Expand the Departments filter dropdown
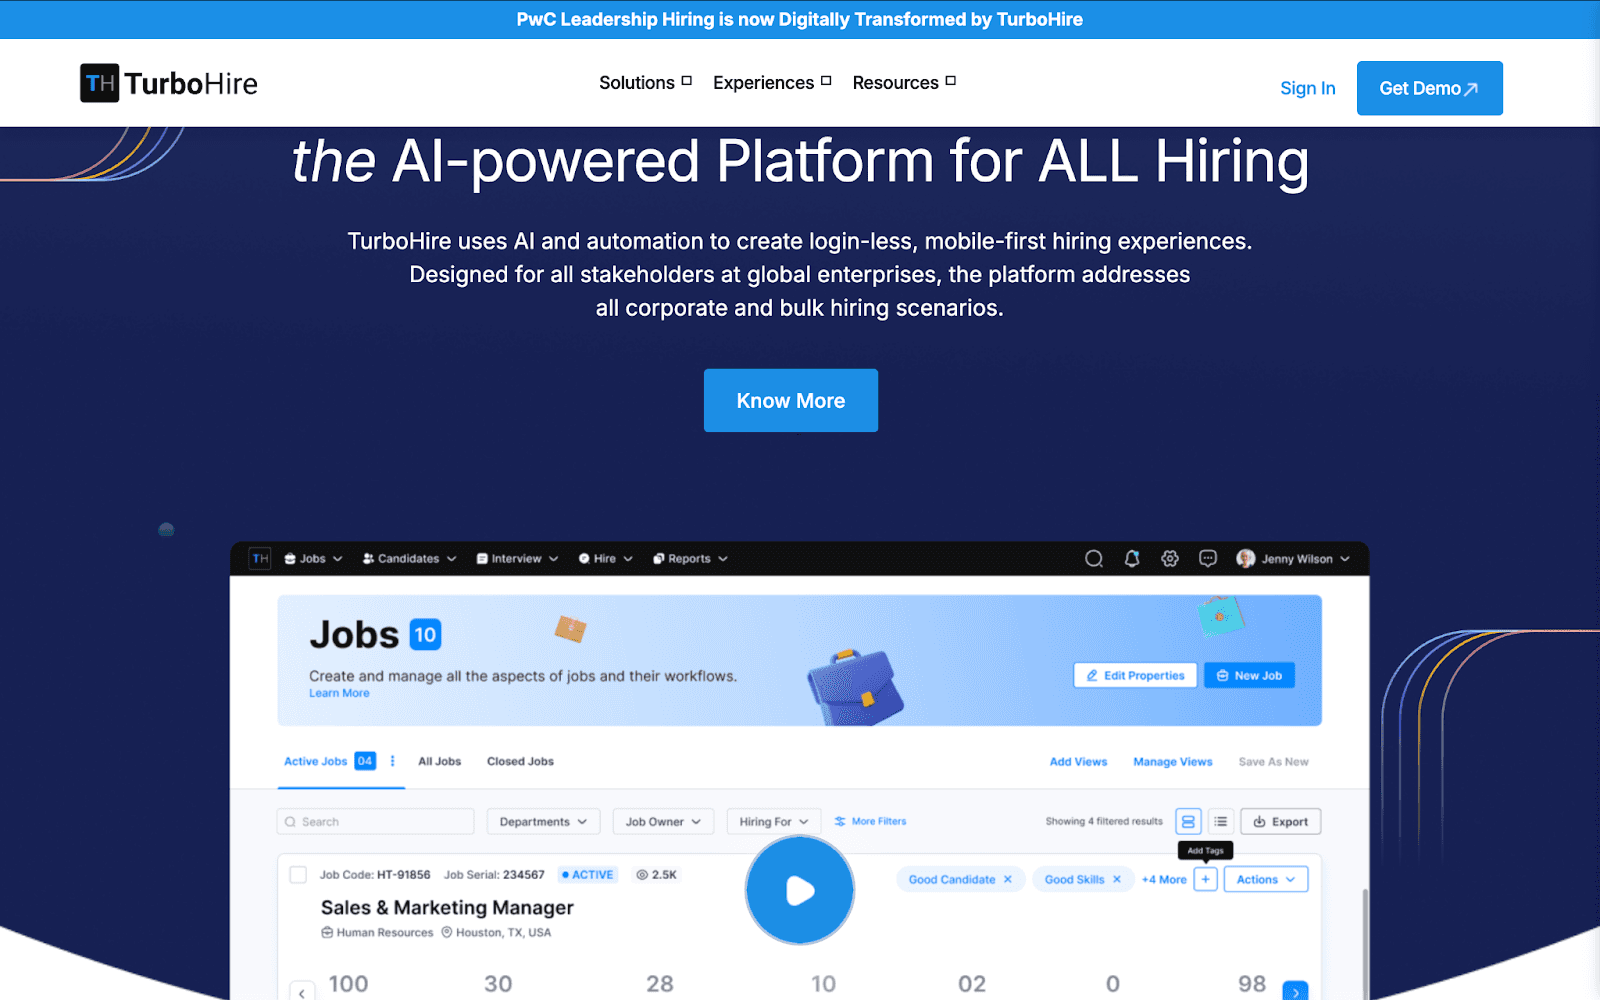 point(543,822)
